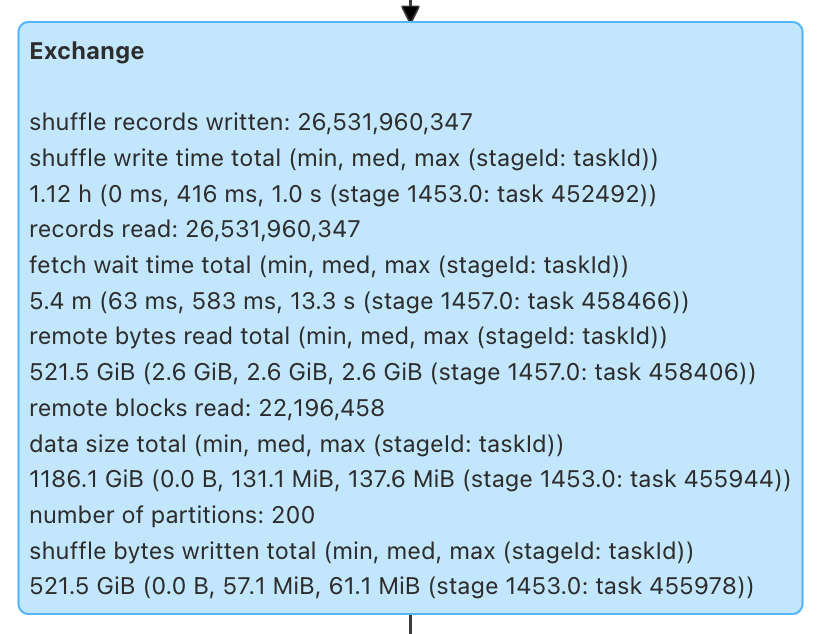Click the outgoing connector line below Exchange node

tap(410, 625)
